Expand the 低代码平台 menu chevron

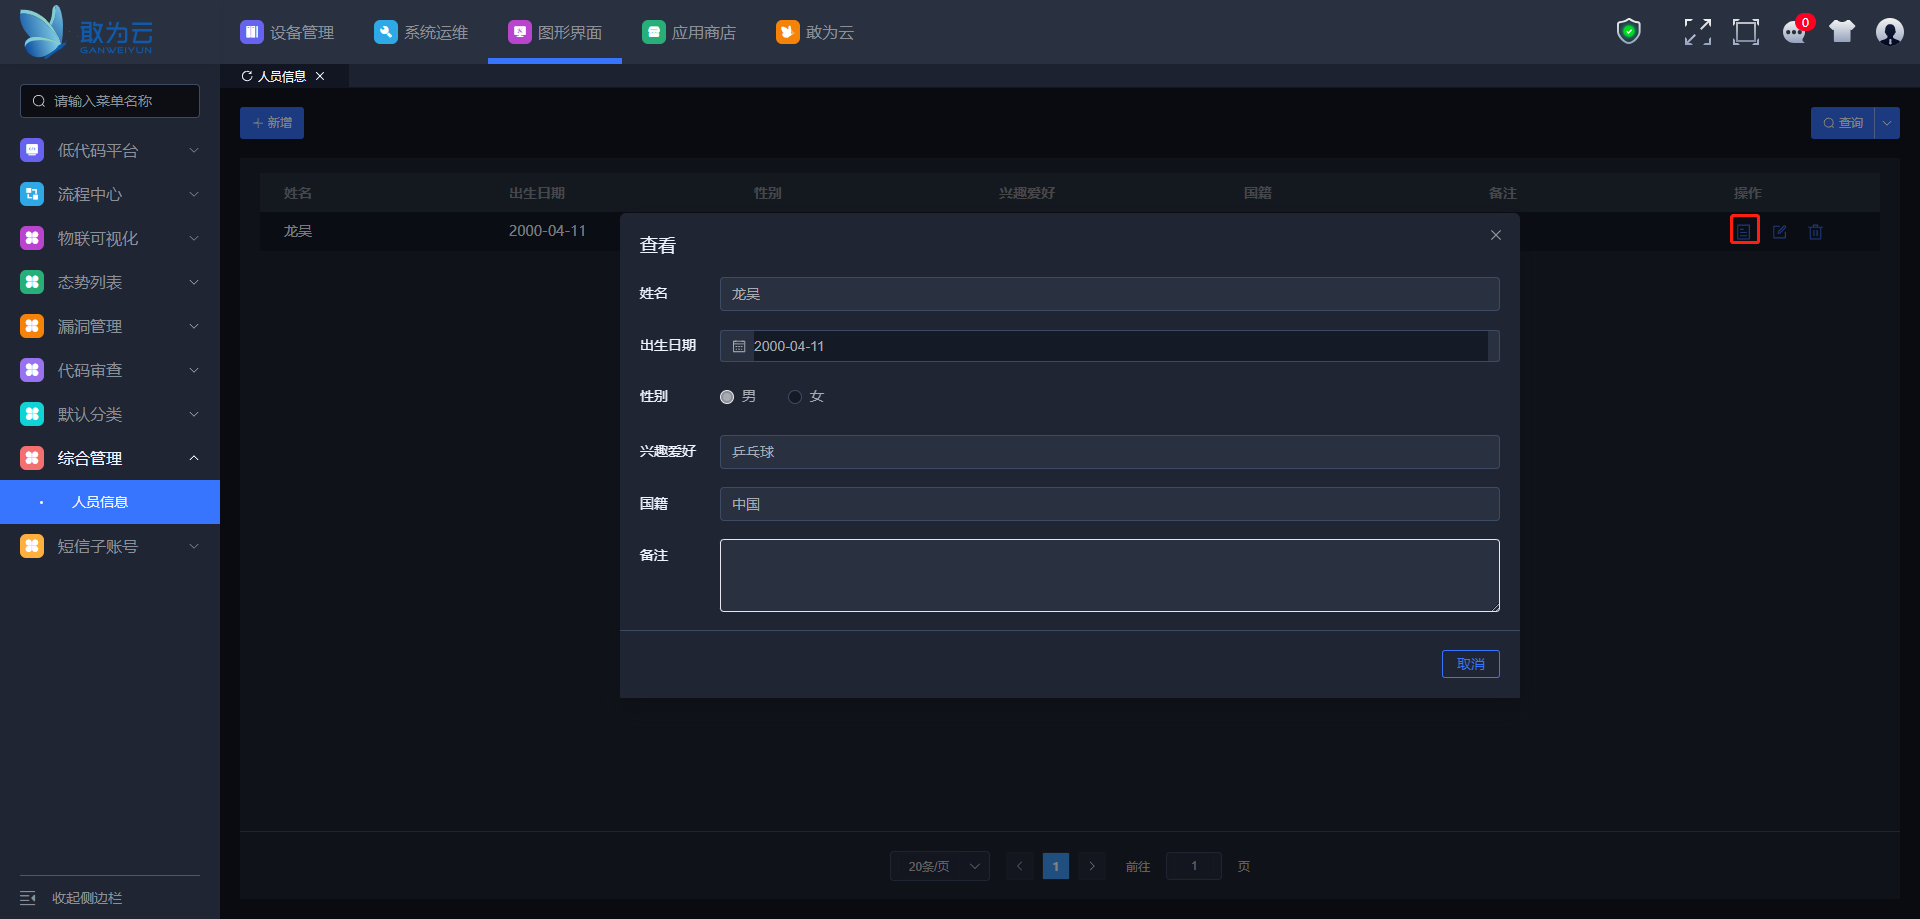coord(194,150)
